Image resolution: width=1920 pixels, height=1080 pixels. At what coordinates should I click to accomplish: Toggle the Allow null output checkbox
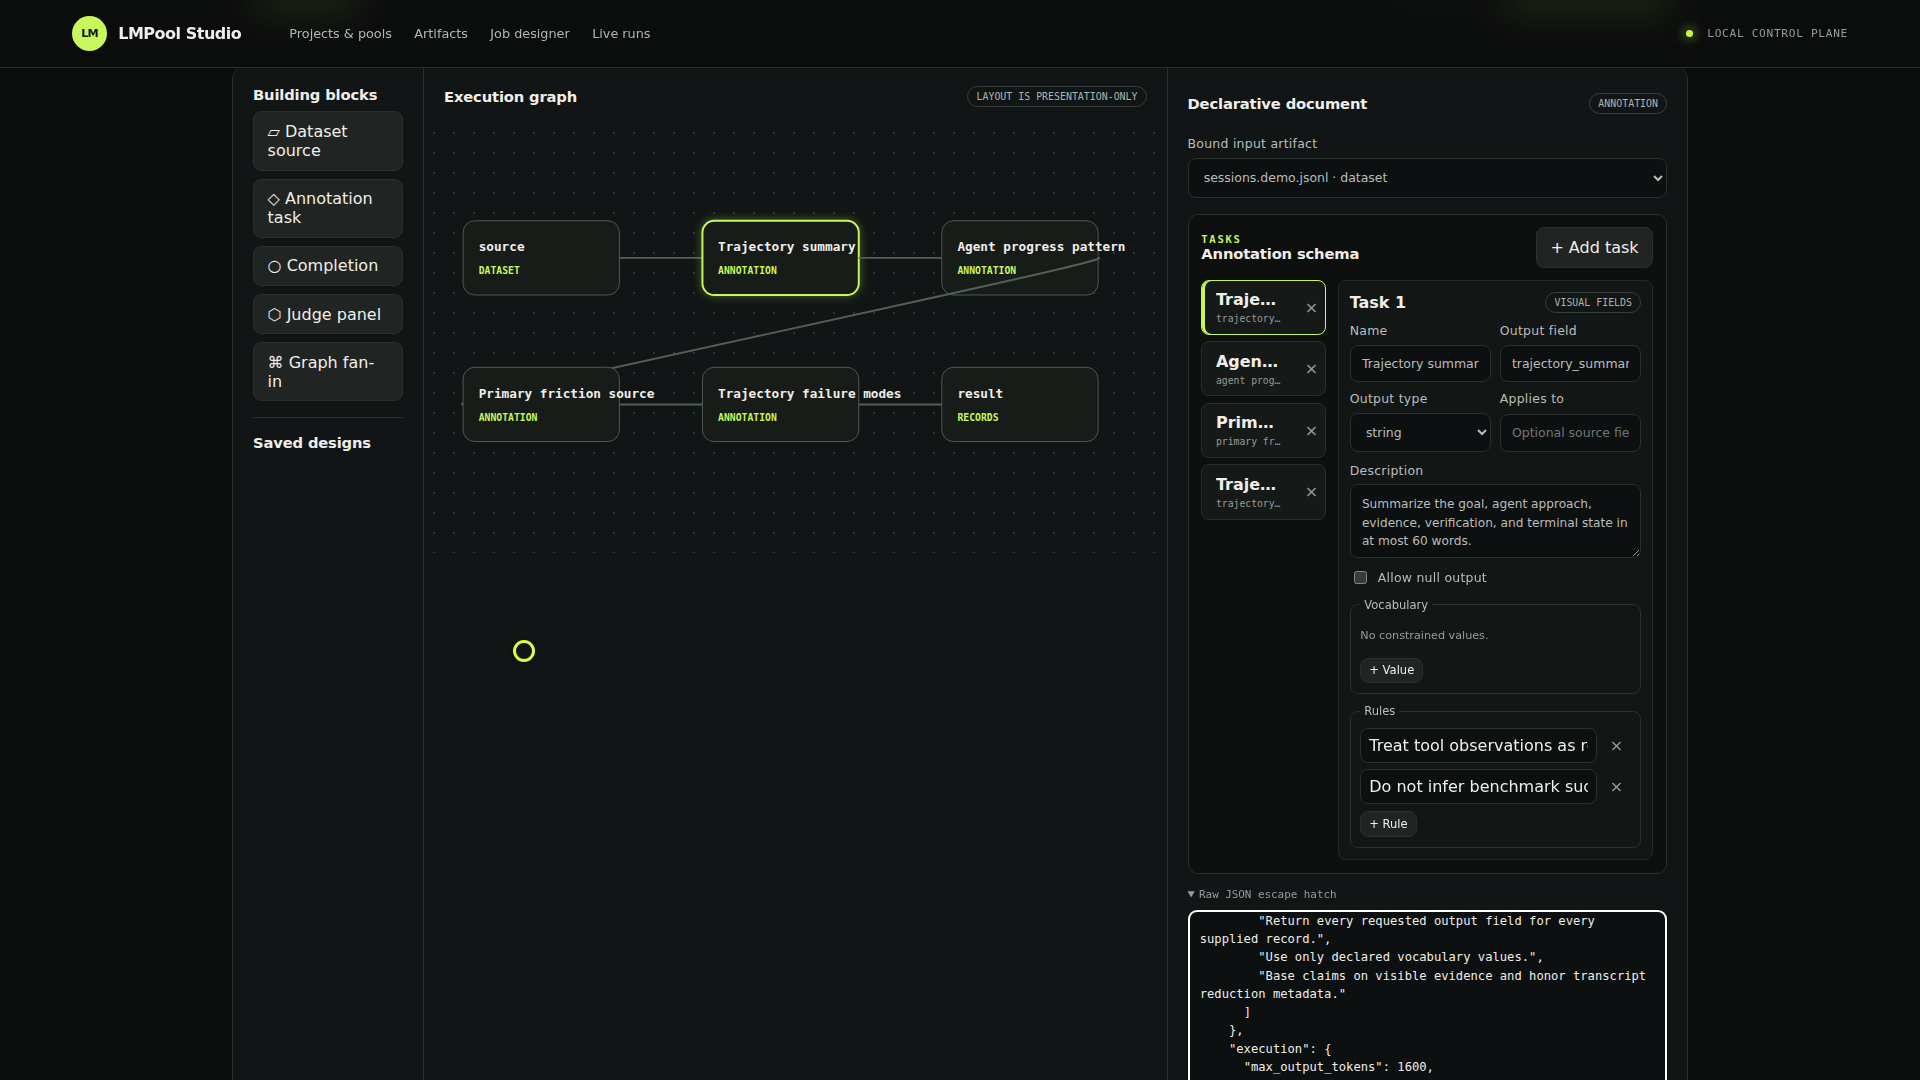click(1360, 578)
